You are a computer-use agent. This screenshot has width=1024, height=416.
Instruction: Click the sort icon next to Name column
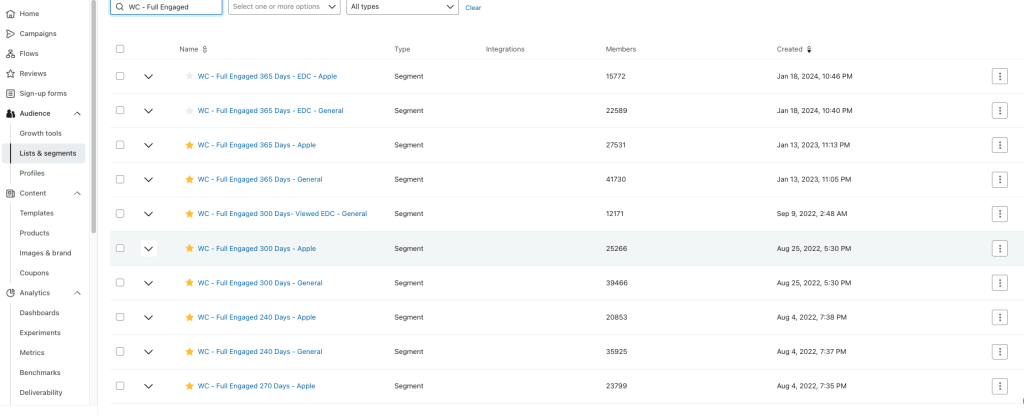tap(205, 49)
